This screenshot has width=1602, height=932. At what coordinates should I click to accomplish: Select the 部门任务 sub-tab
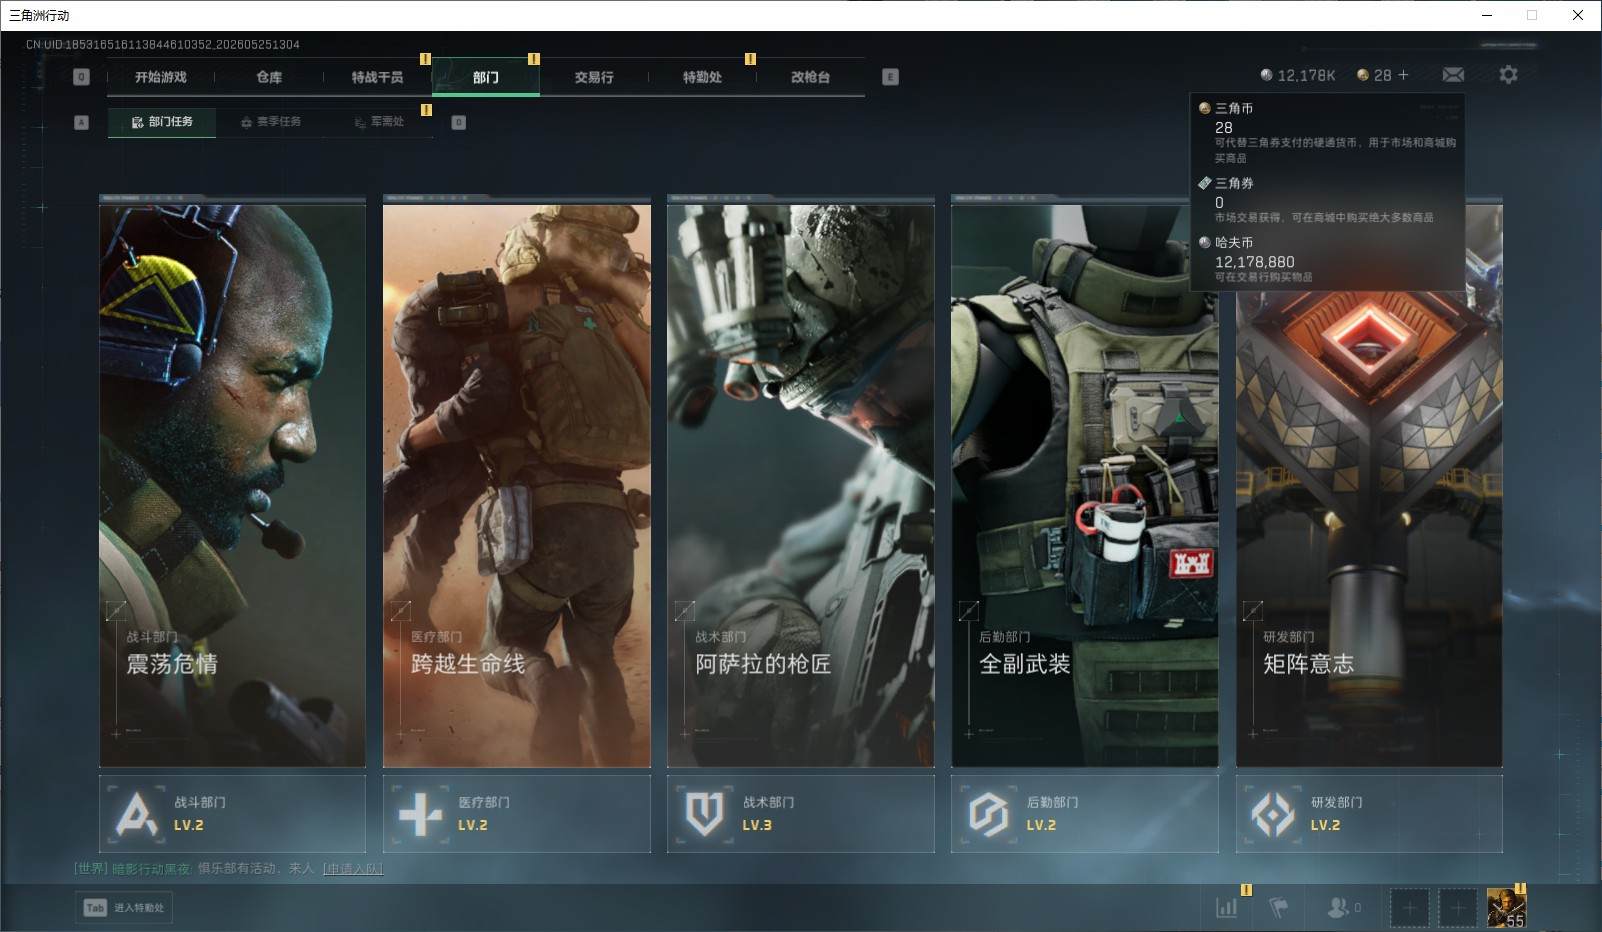162,122
